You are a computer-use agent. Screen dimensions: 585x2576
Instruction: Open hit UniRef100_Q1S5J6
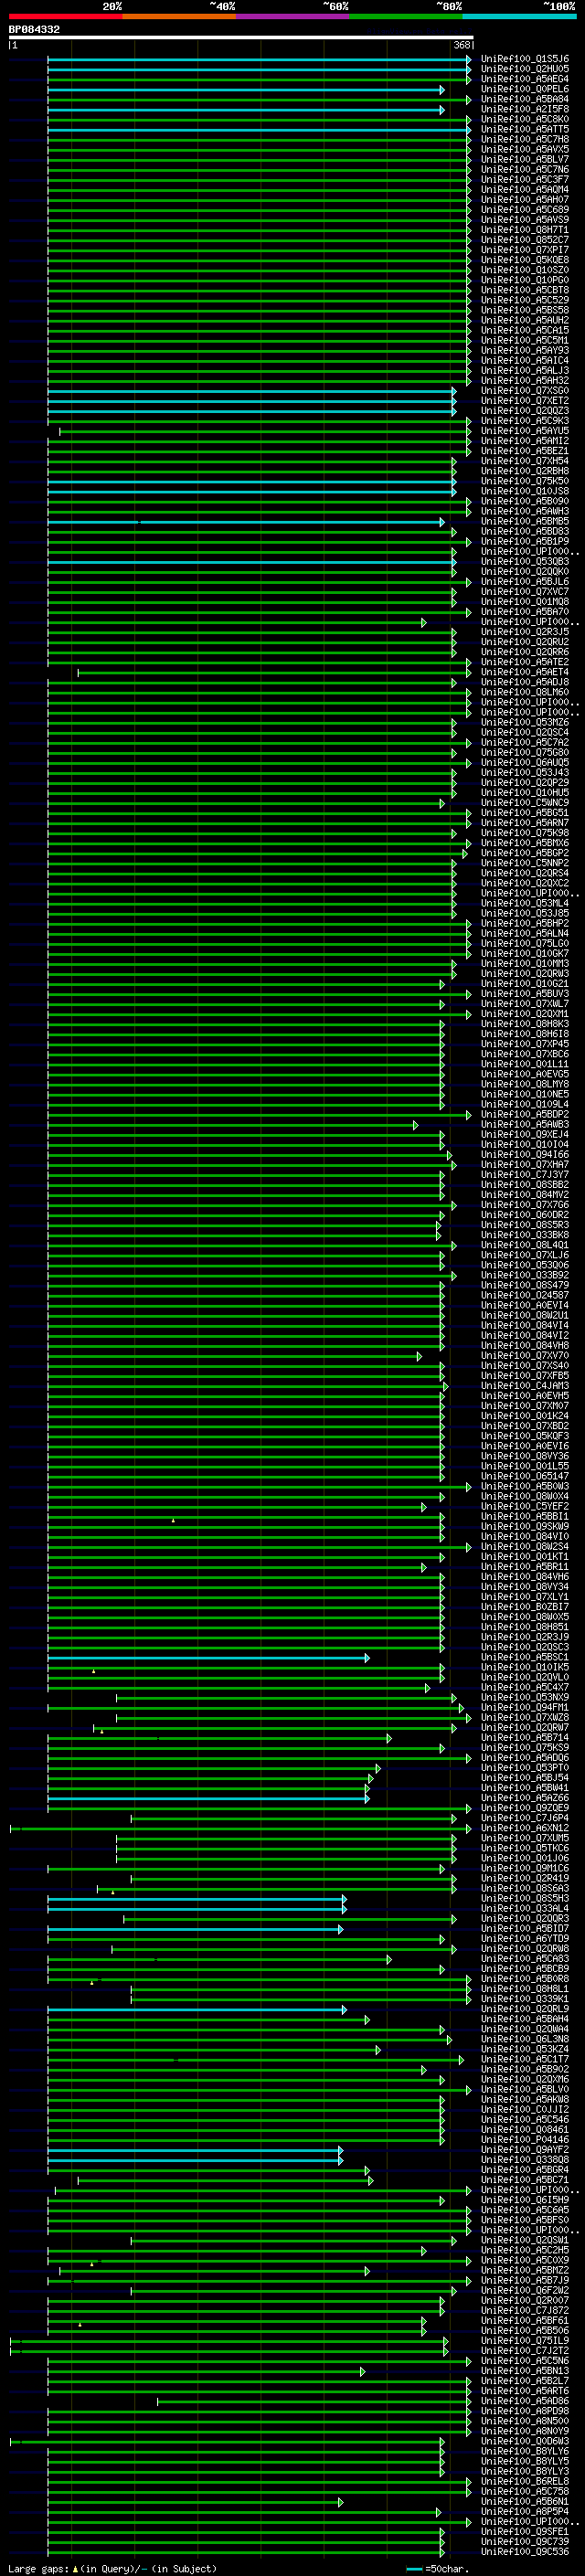525,59
